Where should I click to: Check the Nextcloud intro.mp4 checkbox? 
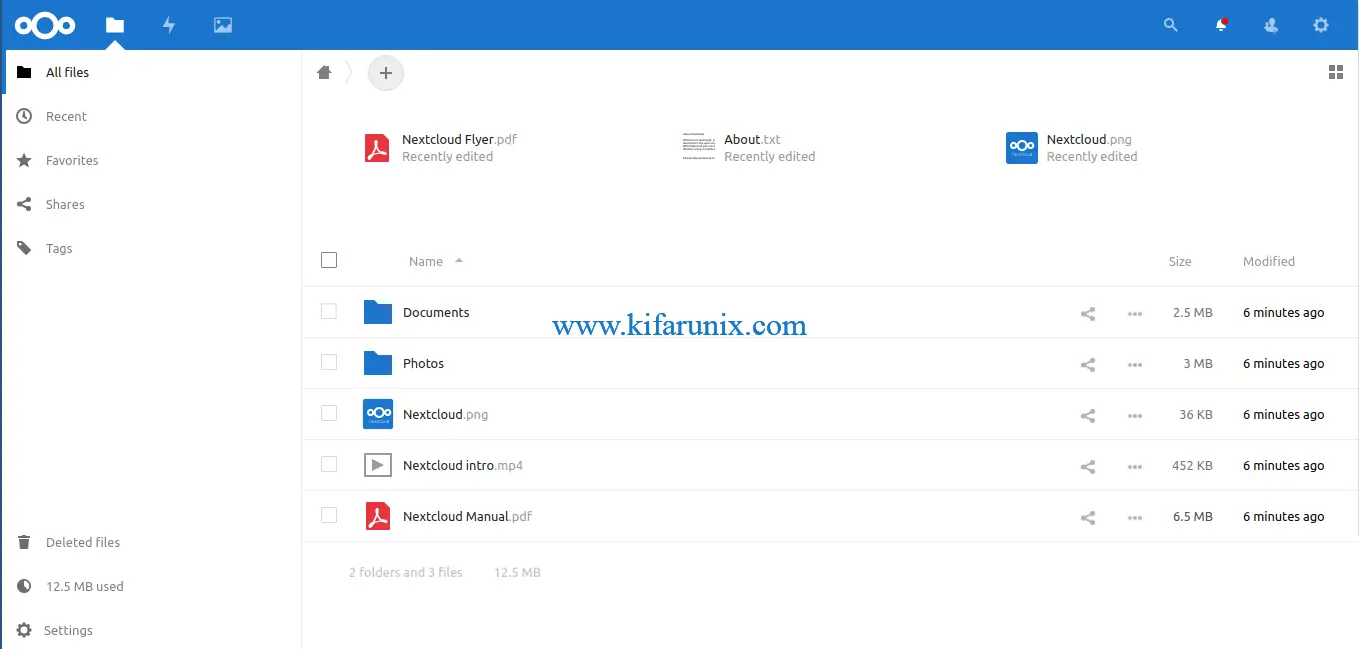click(329, 464)
